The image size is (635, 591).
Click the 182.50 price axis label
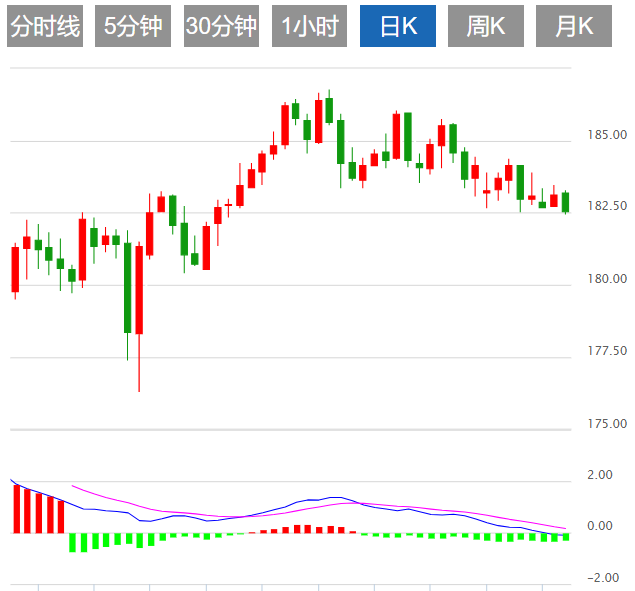coord(607,206)
